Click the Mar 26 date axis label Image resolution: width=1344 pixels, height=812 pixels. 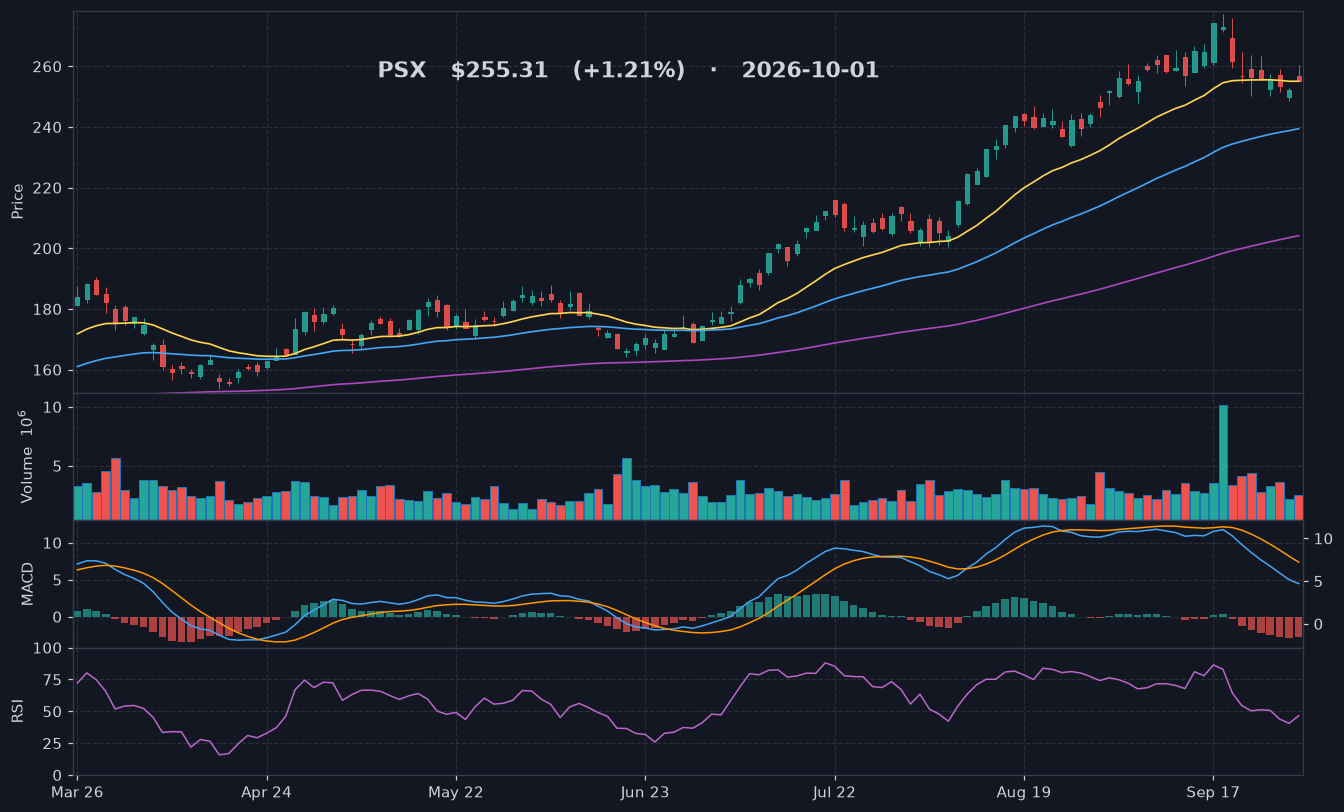pyautogui.click(x=79, y=791)
